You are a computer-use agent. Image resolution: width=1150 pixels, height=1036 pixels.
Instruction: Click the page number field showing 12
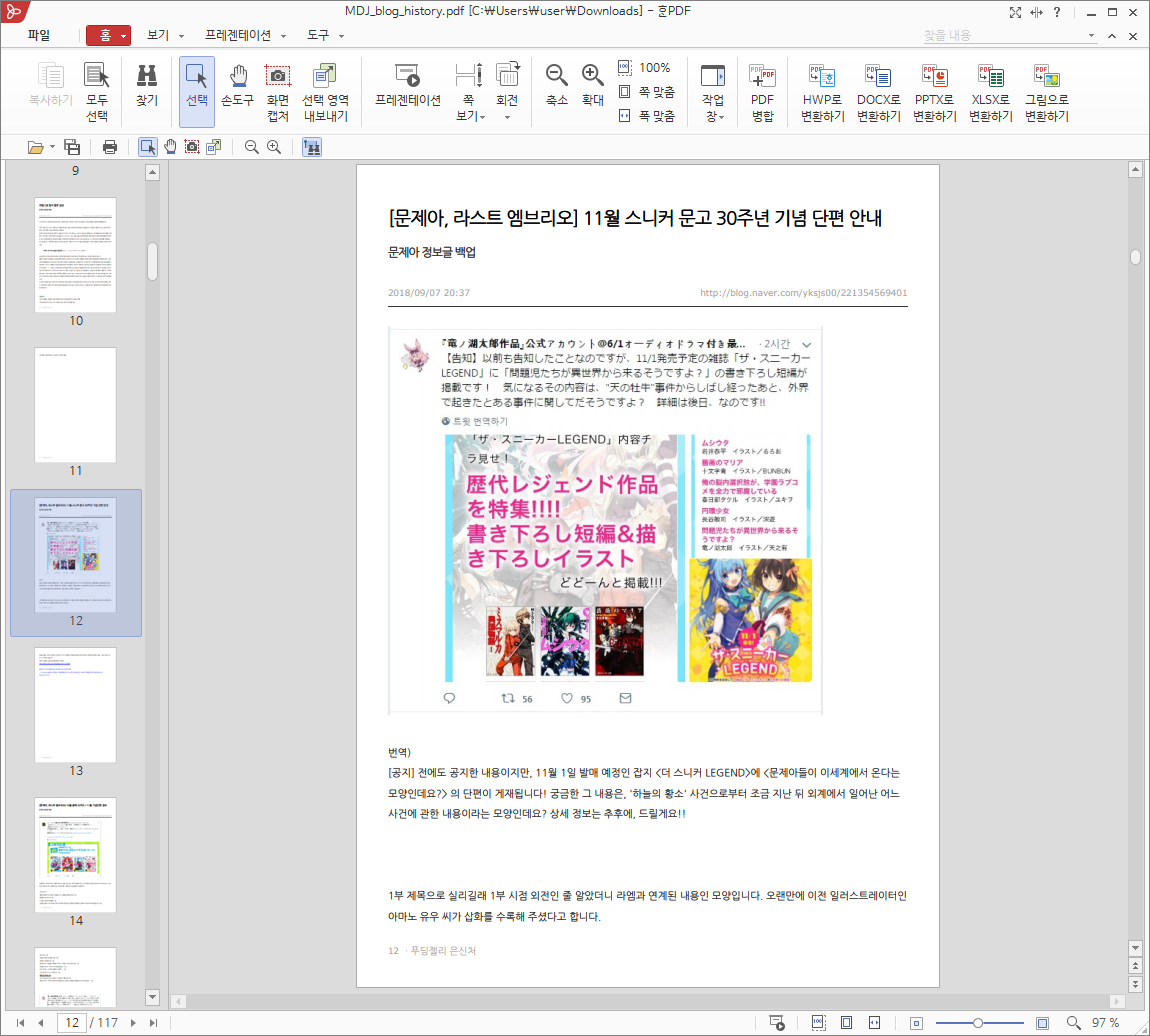72,1023
